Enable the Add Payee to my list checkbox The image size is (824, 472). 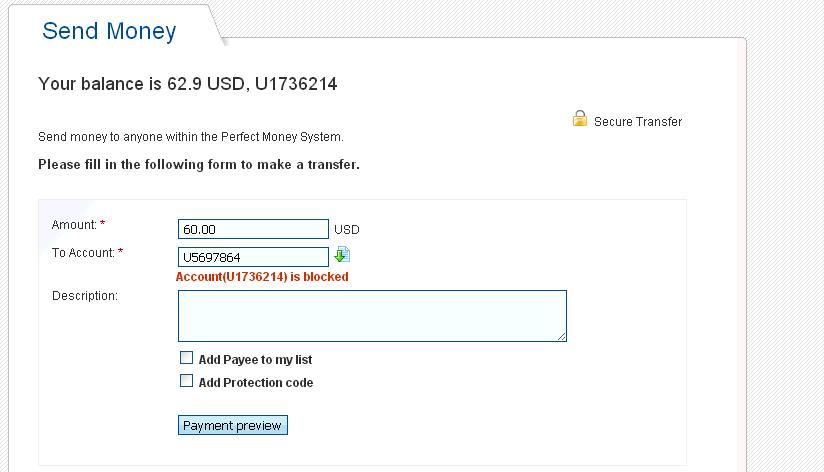click(186, 358)
